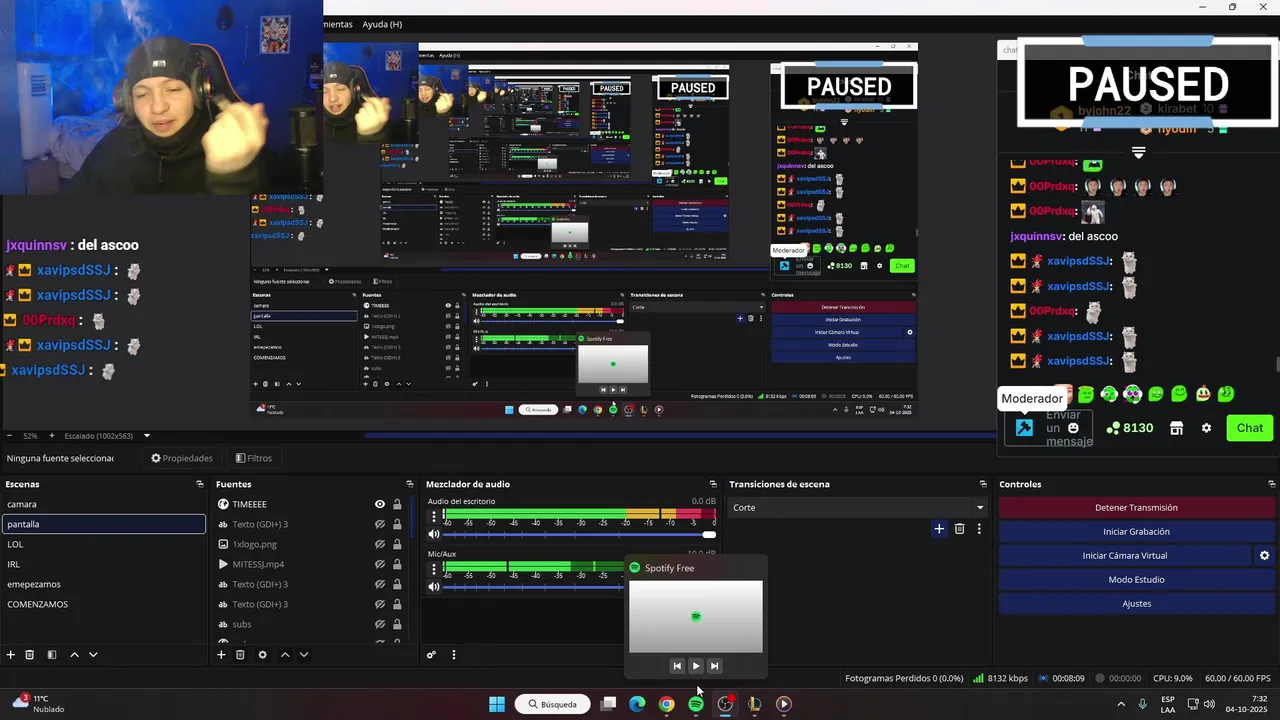Open the Ayuda (H) menu

click(x=382, y=24)
